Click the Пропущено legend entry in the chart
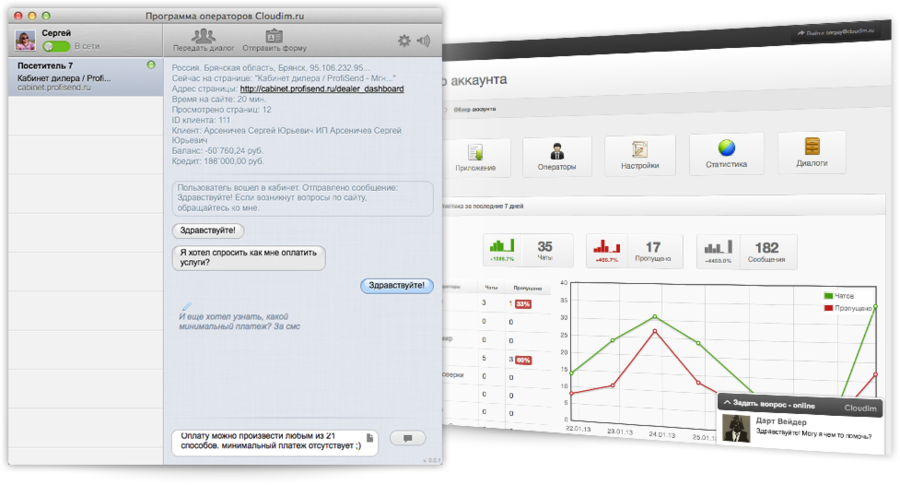Viewport: 900px width, 485px height. (x=848, y=308)
